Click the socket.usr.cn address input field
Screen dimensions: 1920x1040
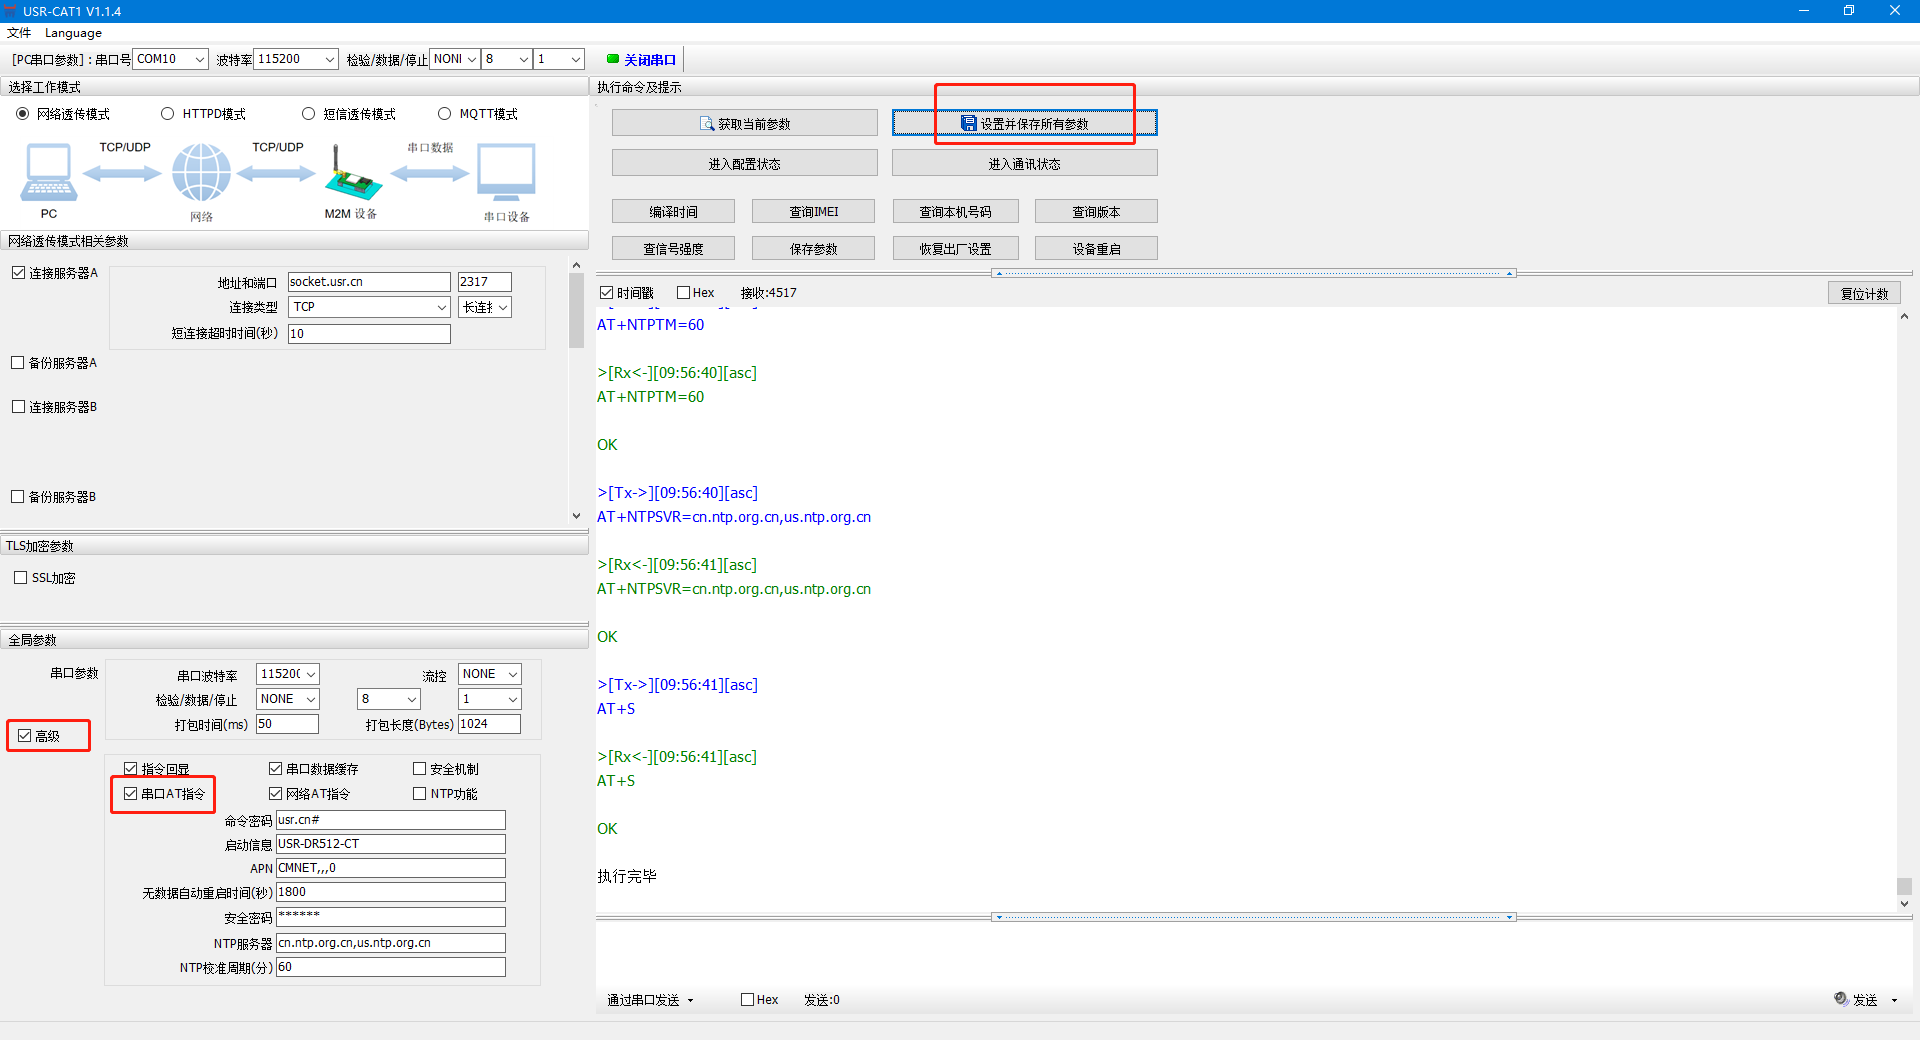[x=368, y=282]
